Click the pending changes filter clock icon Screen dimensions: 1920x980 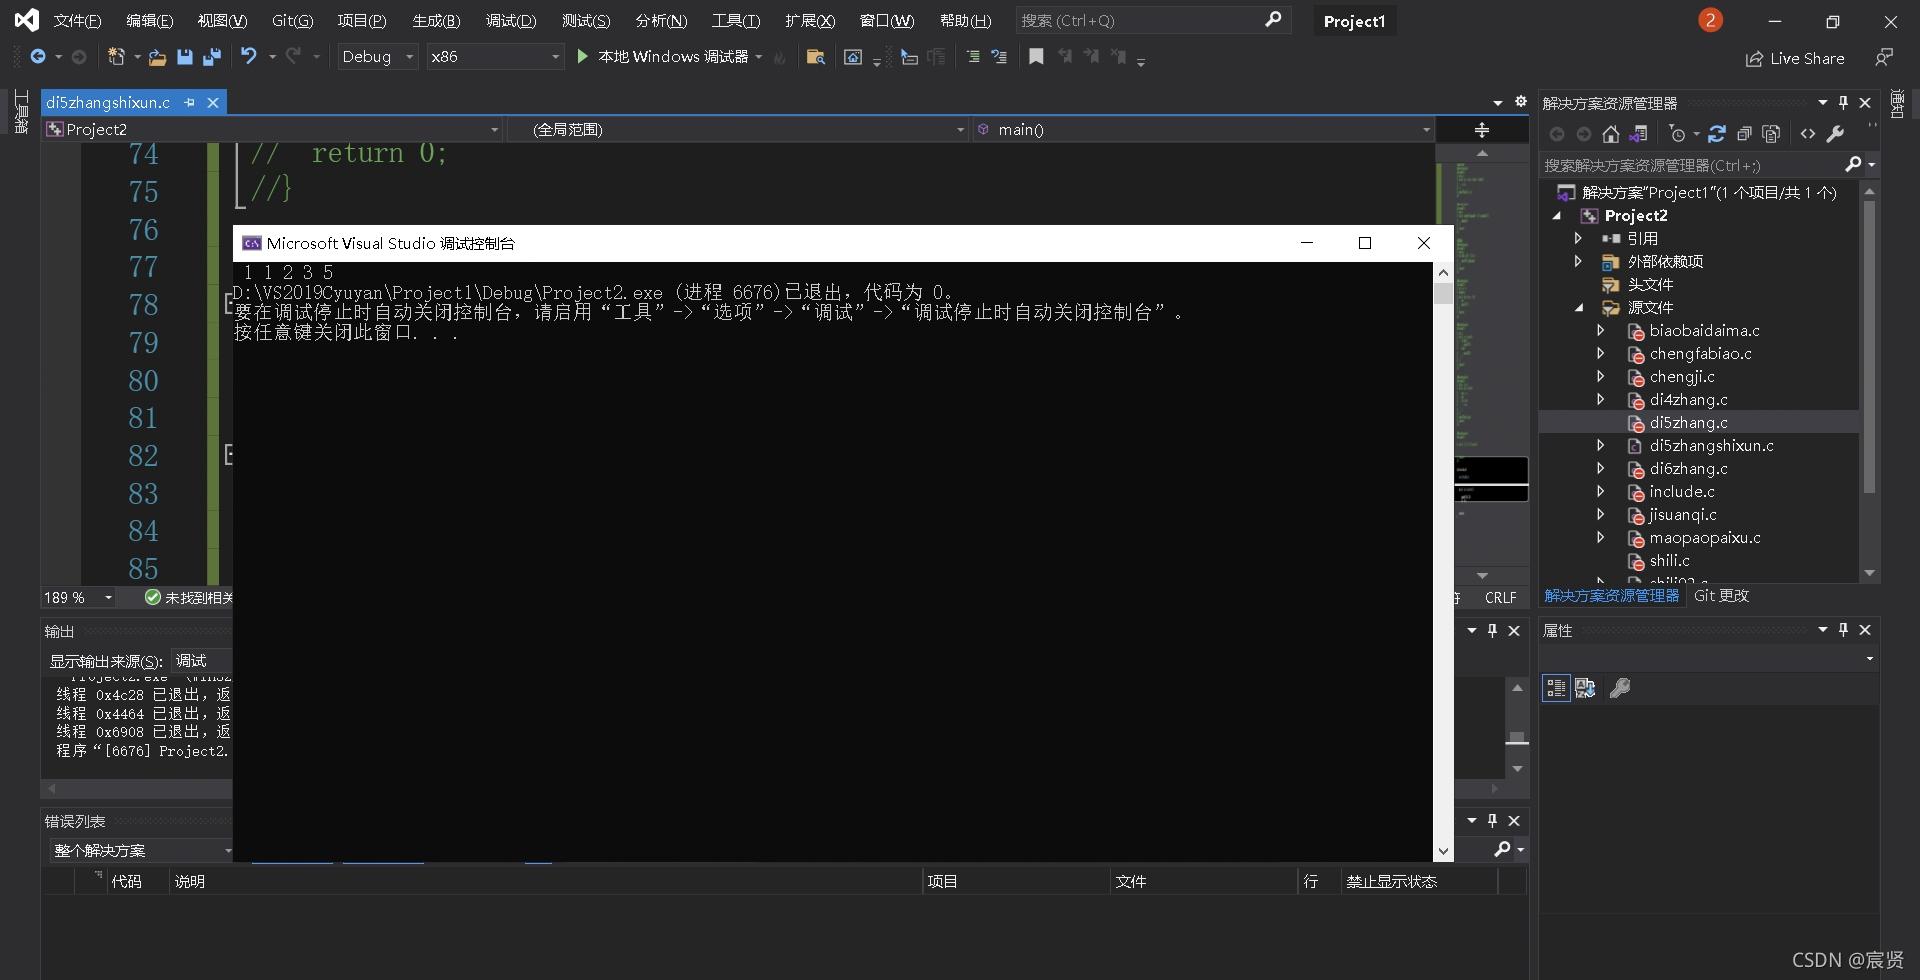[x=1678, y=134]
